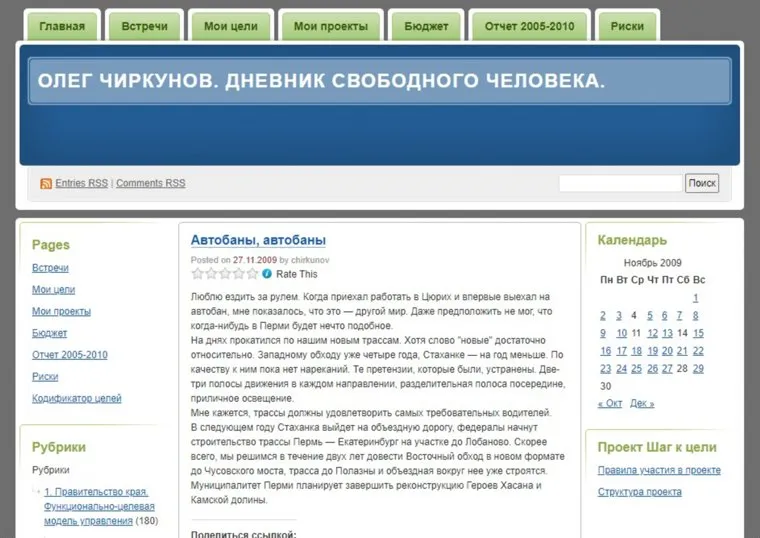
Task: Switch to the Бюджет tab
Action: 426,26
